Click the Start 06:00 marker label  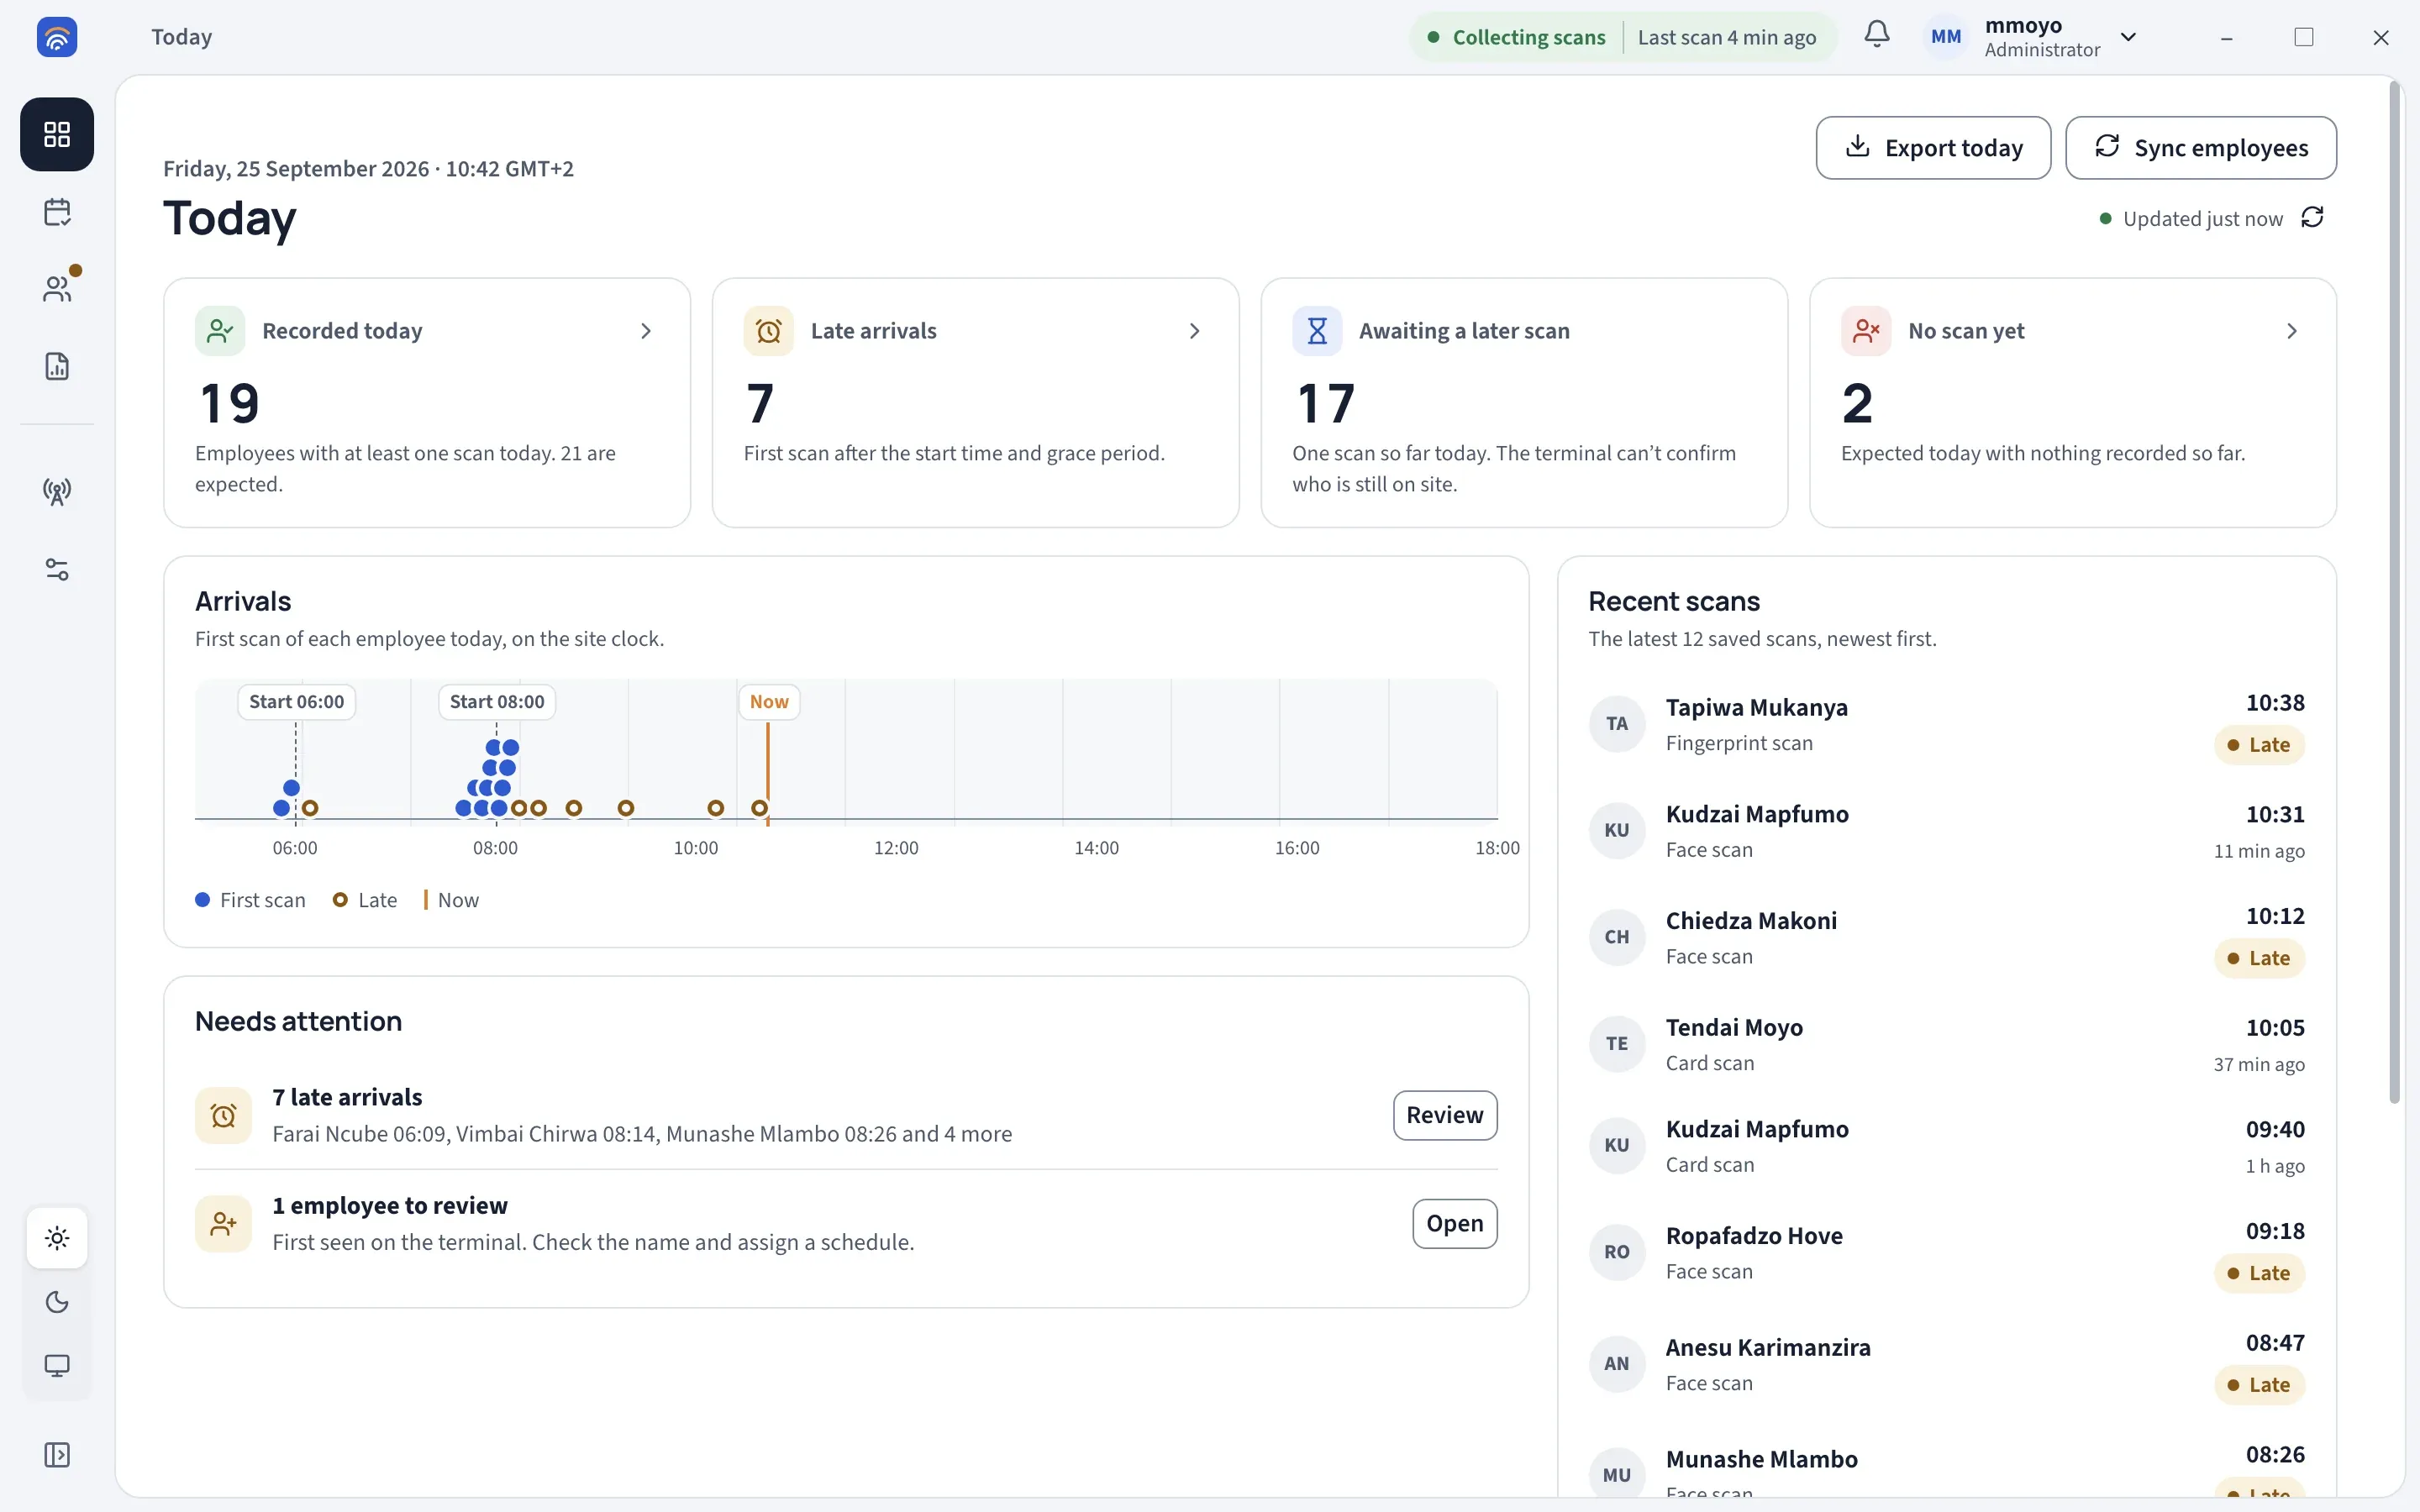pos(296,702)
